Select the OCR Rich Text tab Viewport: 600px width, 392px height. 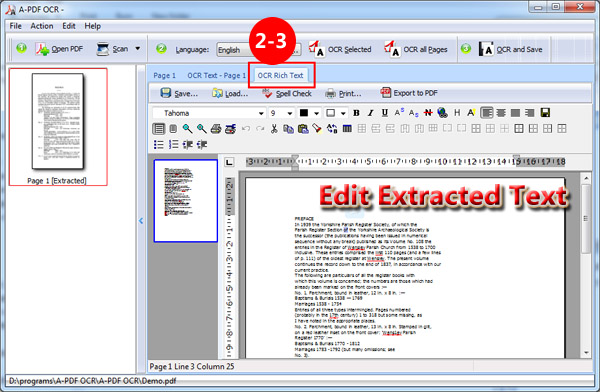pos(280,75)
